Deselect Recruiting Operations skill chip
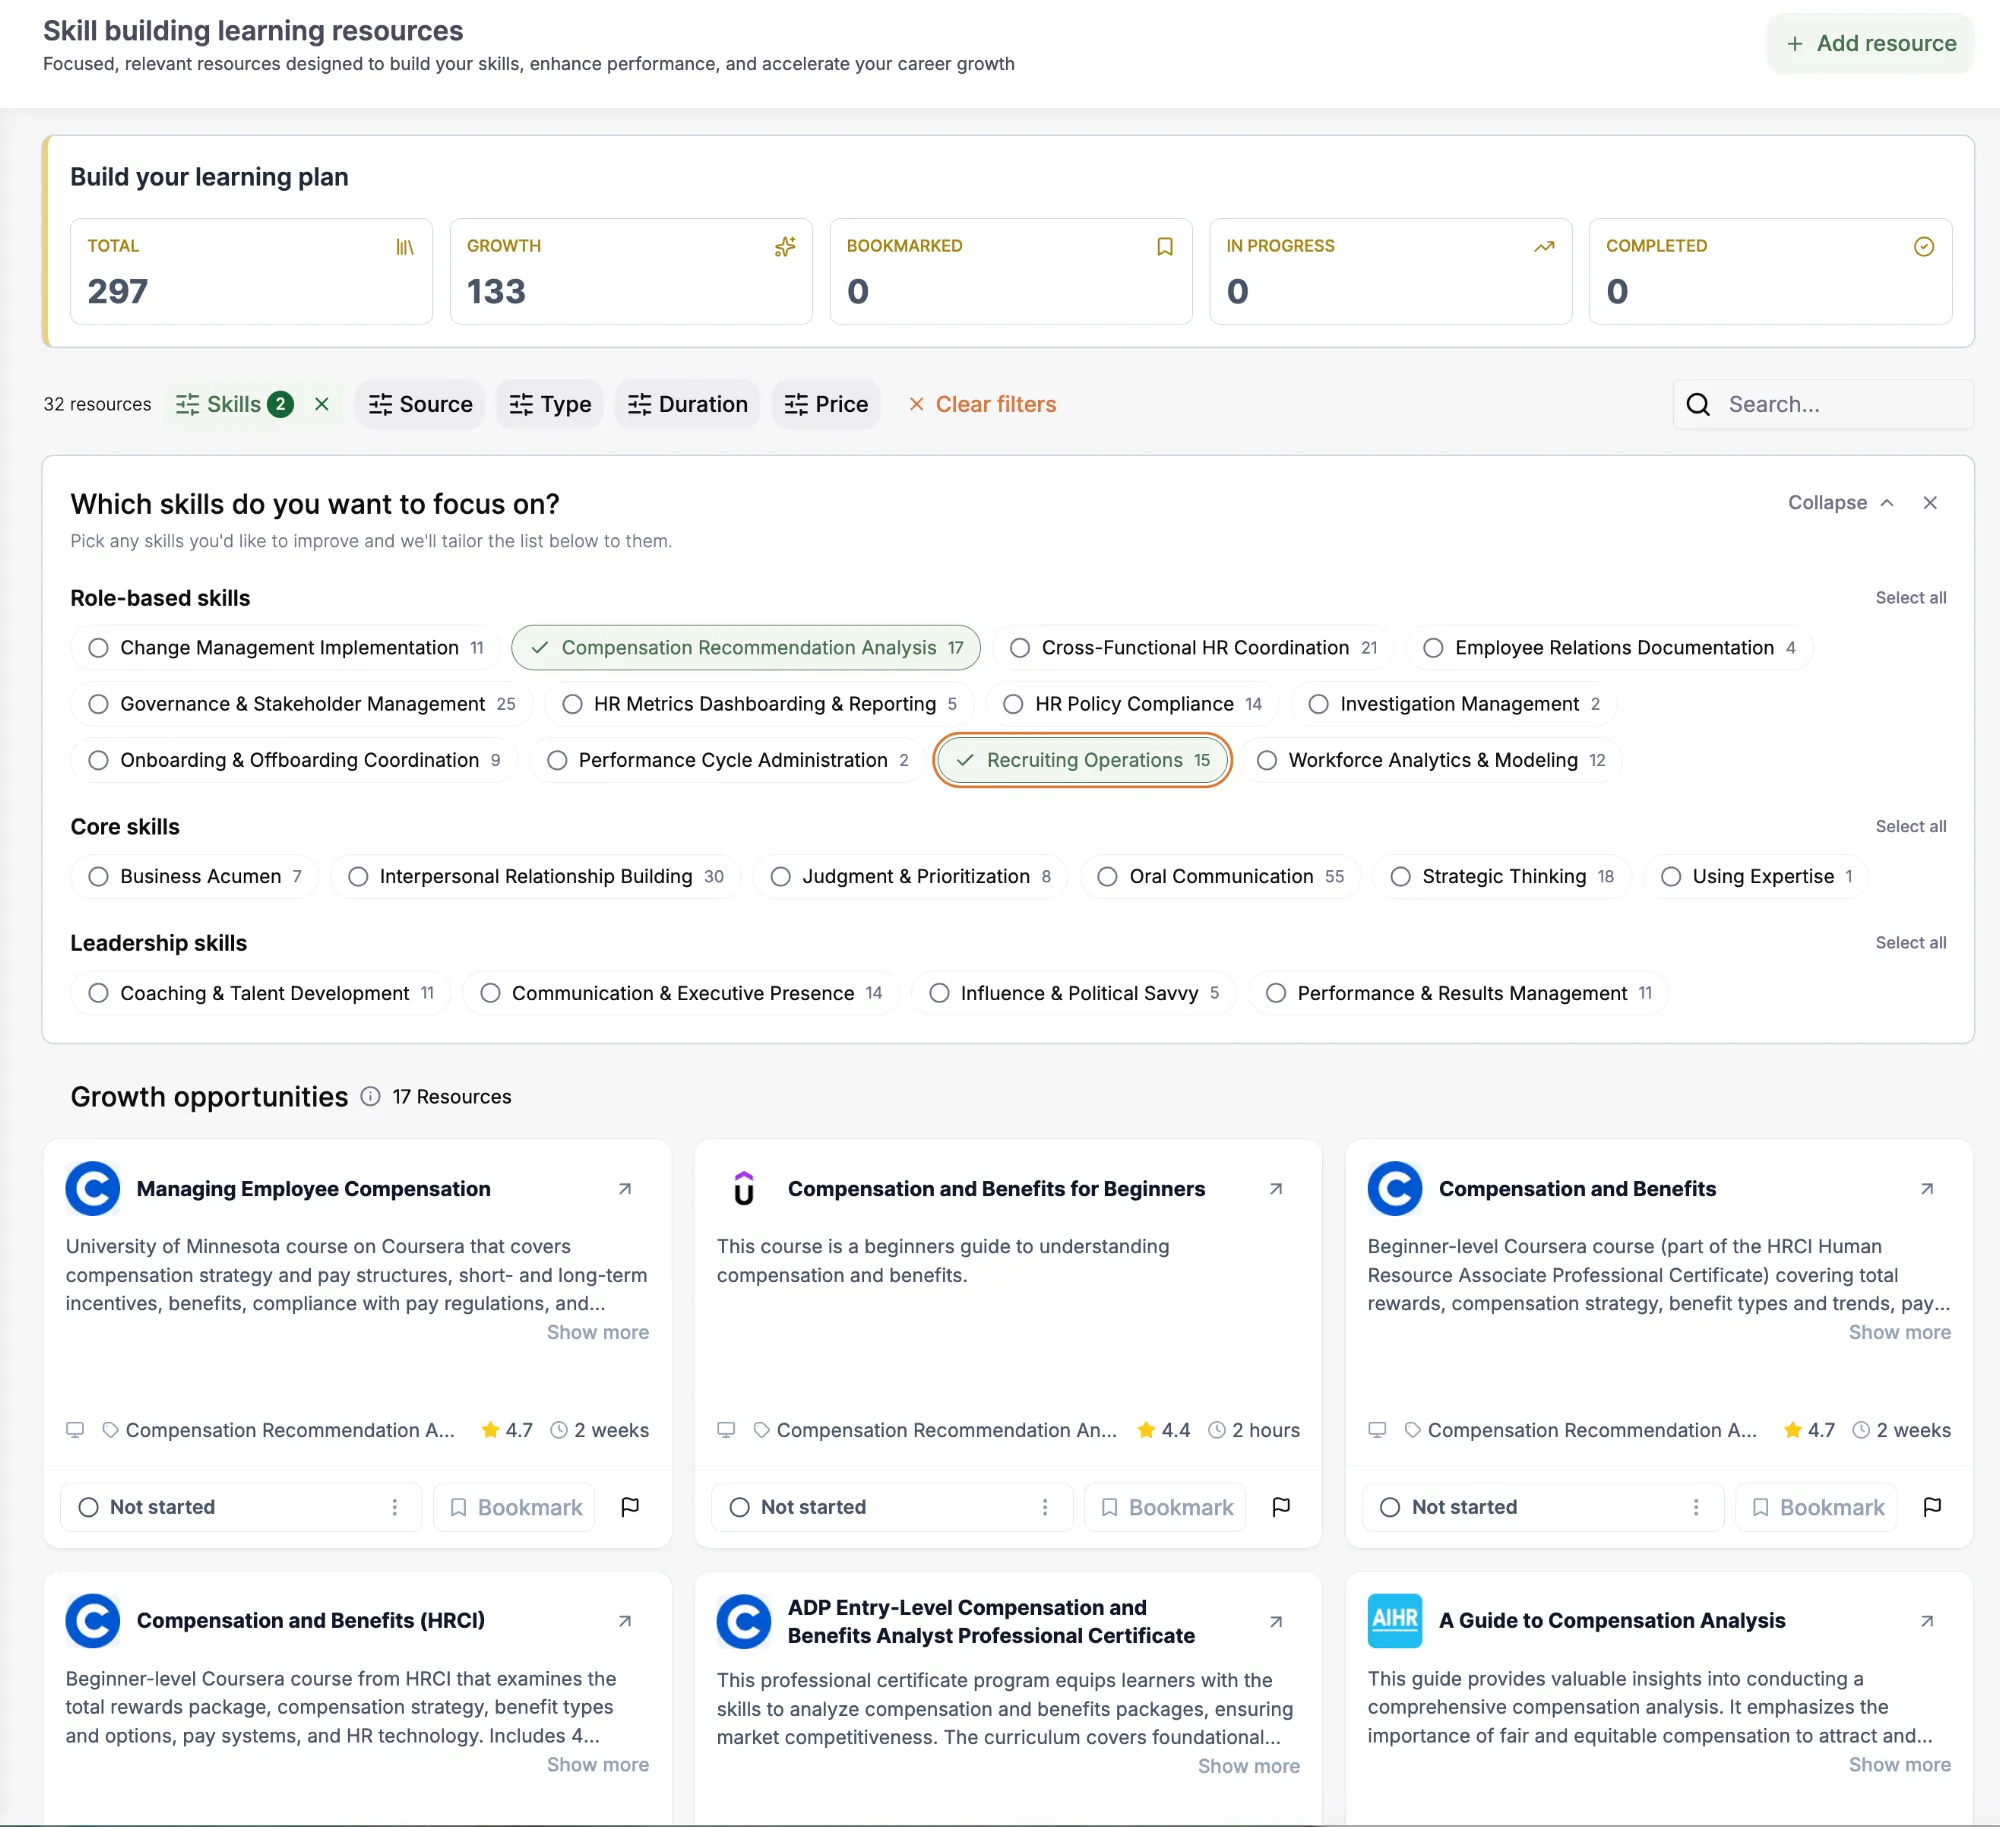The height and width of the screenshot is (1827, 2000). point(1082,760)
